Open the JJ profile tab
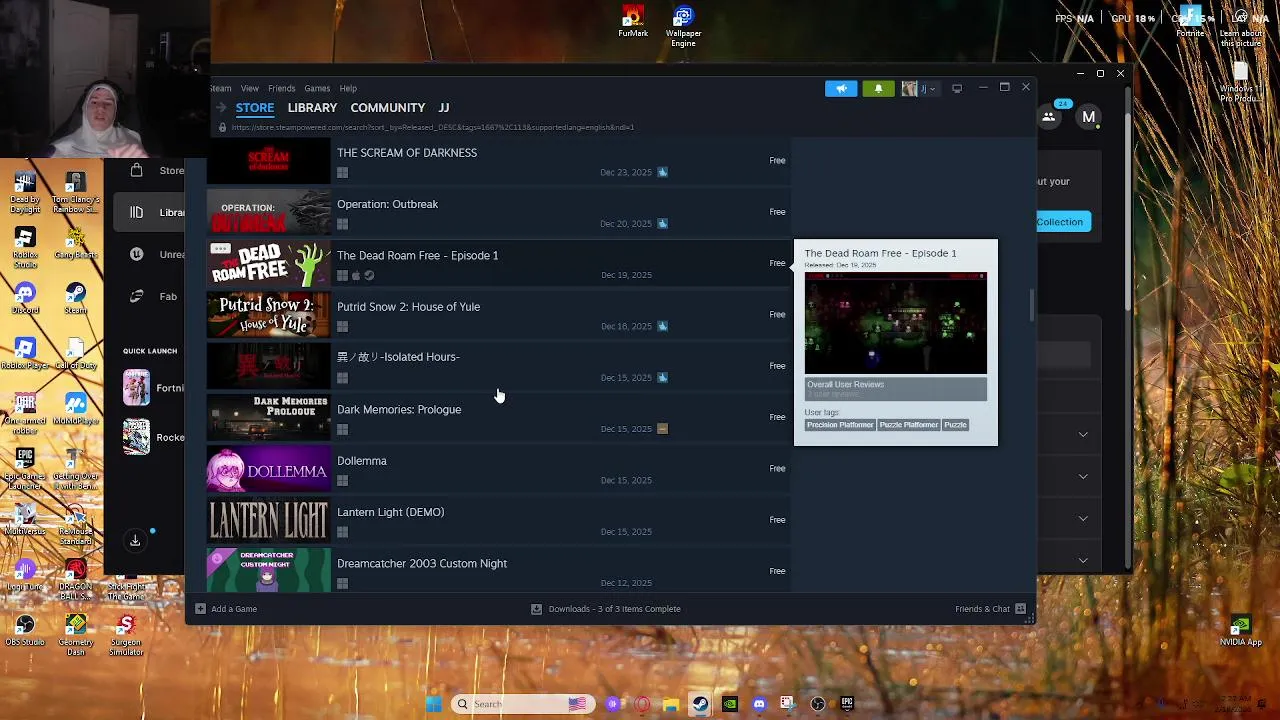The image size is (1280, 720). tap(444, 108)
